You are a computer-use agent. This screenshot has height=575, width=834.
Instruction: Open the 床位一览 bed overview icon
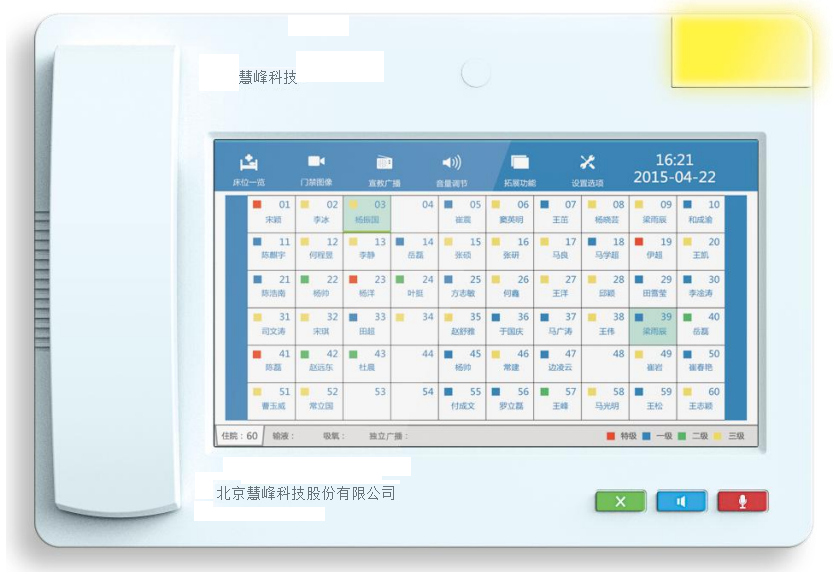[x=248, y=169]
